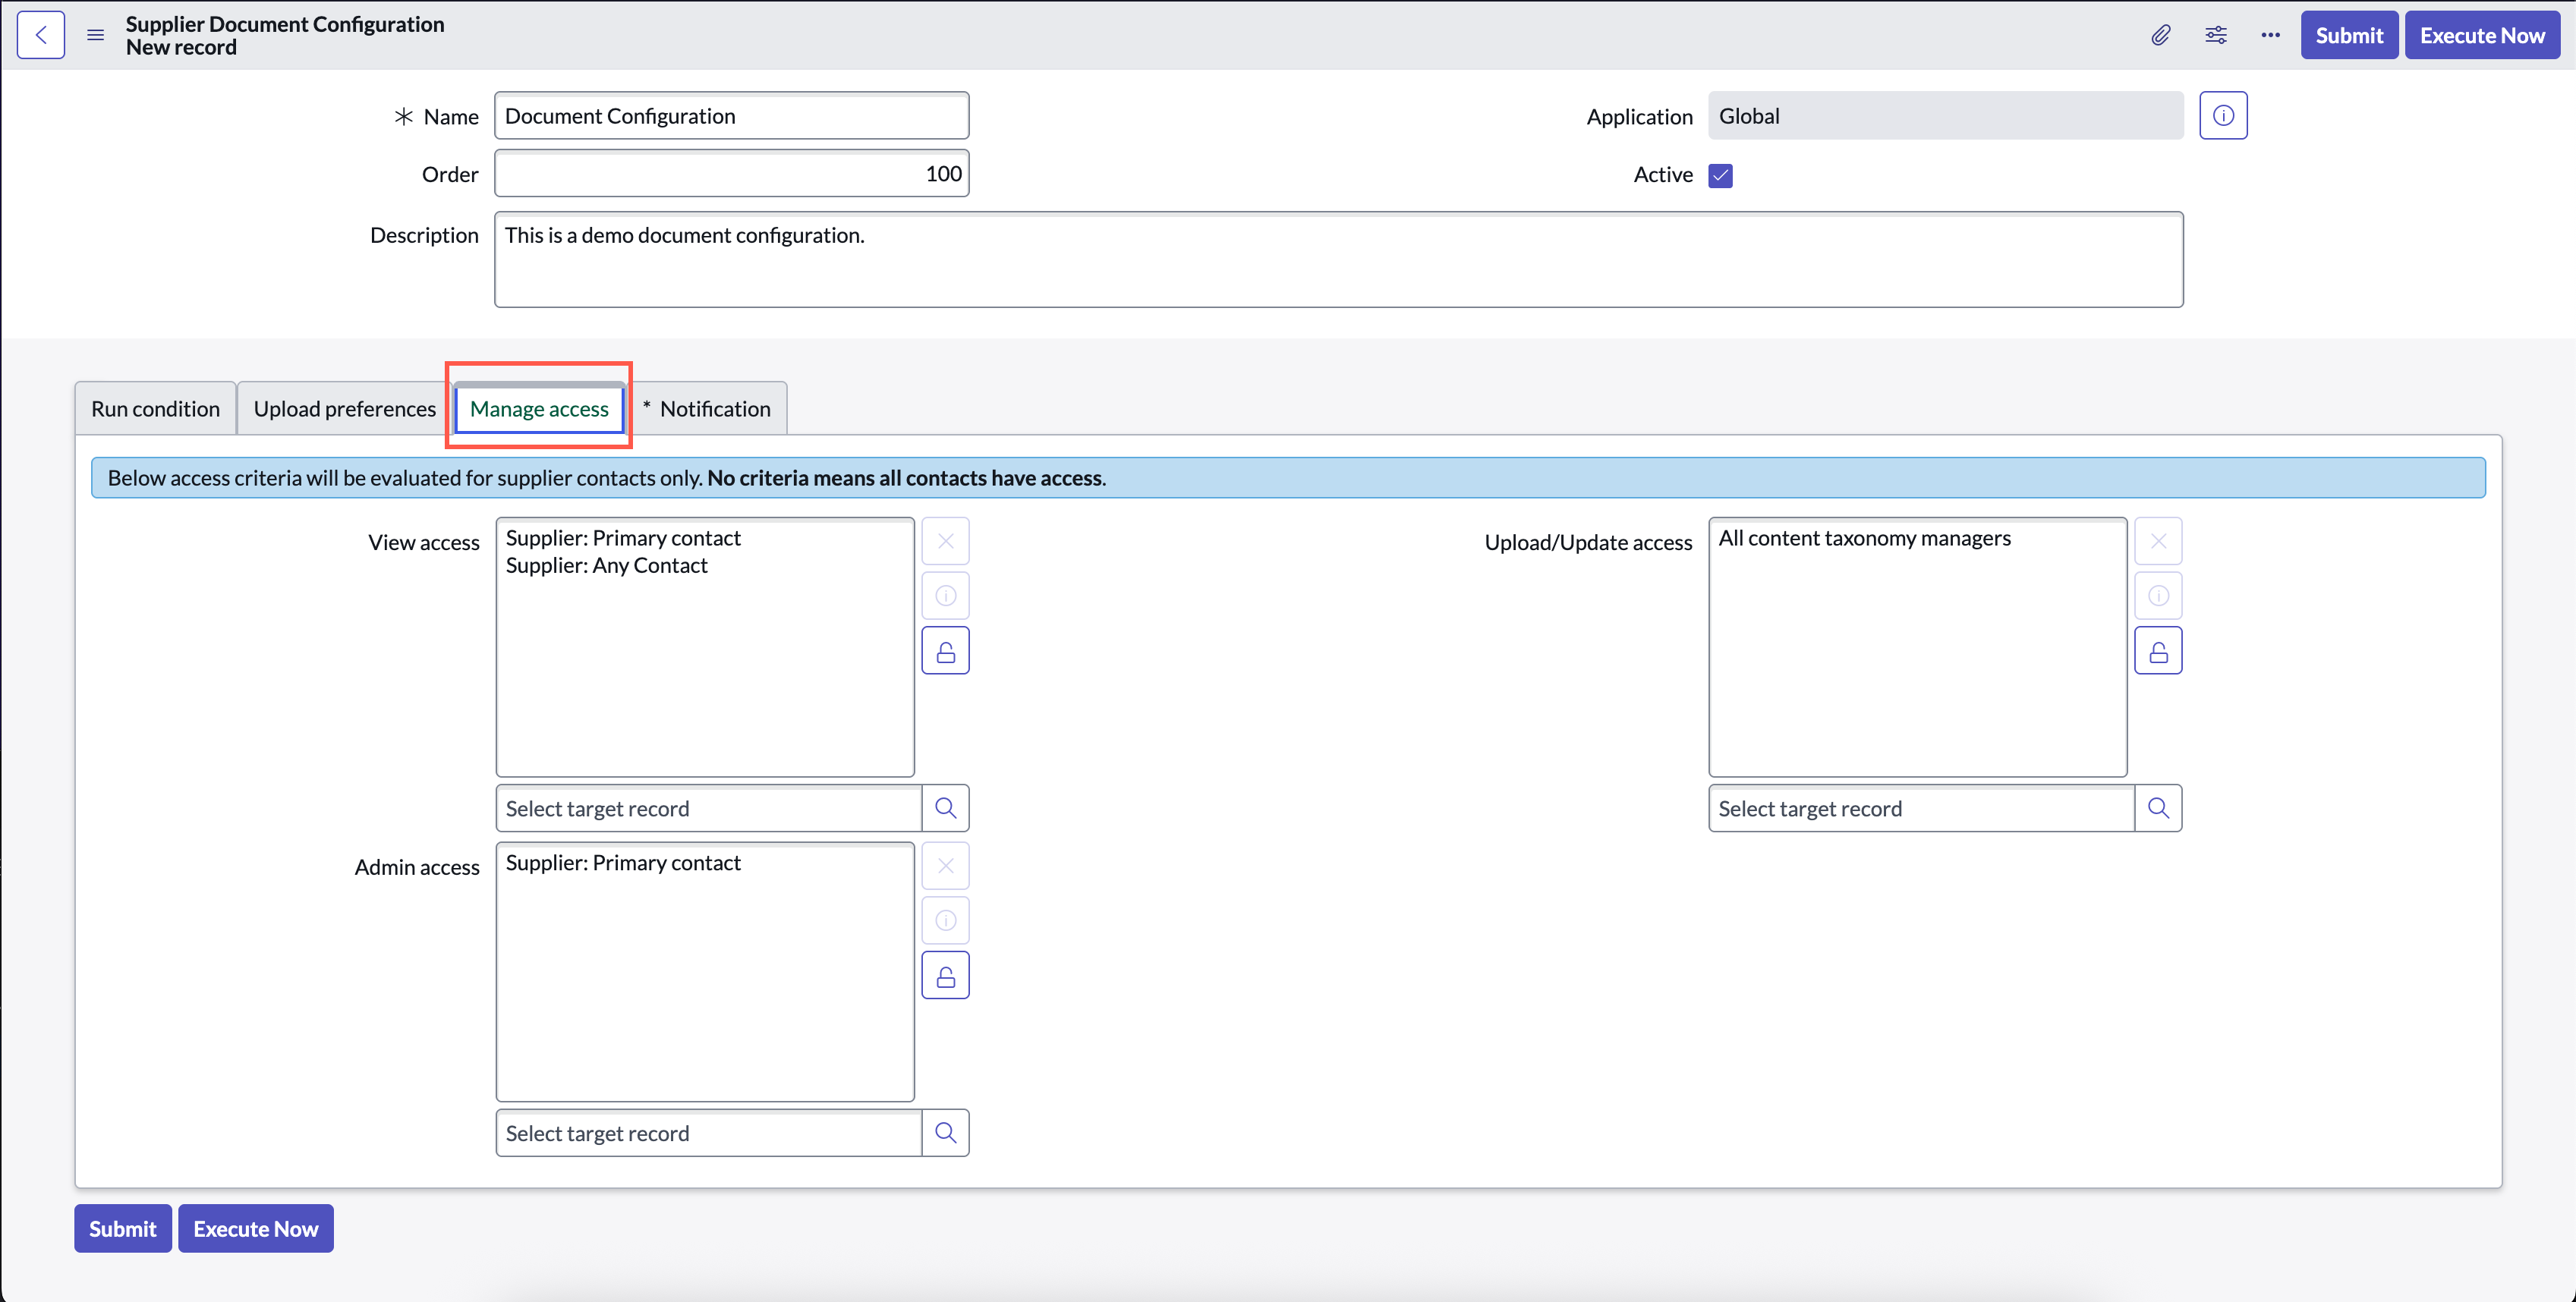
Task: Click Execute Now in the header
Action: pyautogui.click(x=2482, y=35)
